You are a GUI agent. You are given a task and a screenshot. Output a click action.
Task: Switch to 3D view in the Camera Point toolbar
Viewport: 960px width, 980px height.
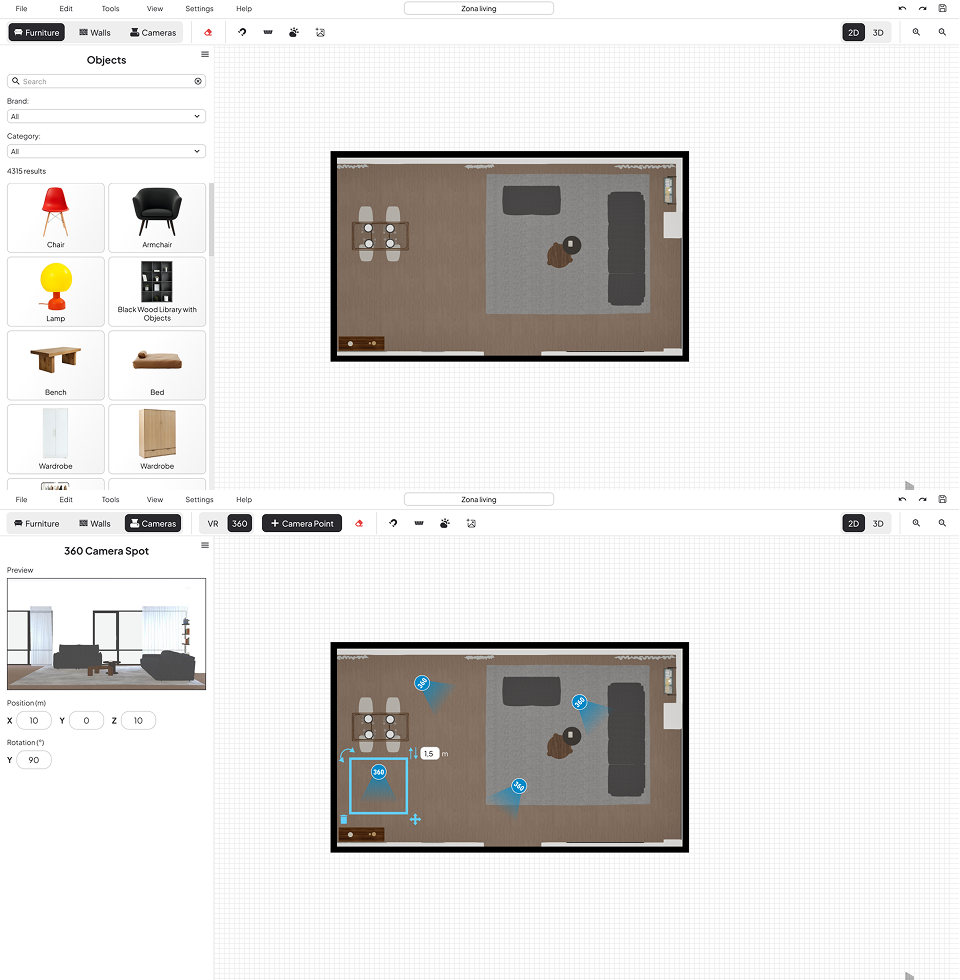click(x=878, y=523)
